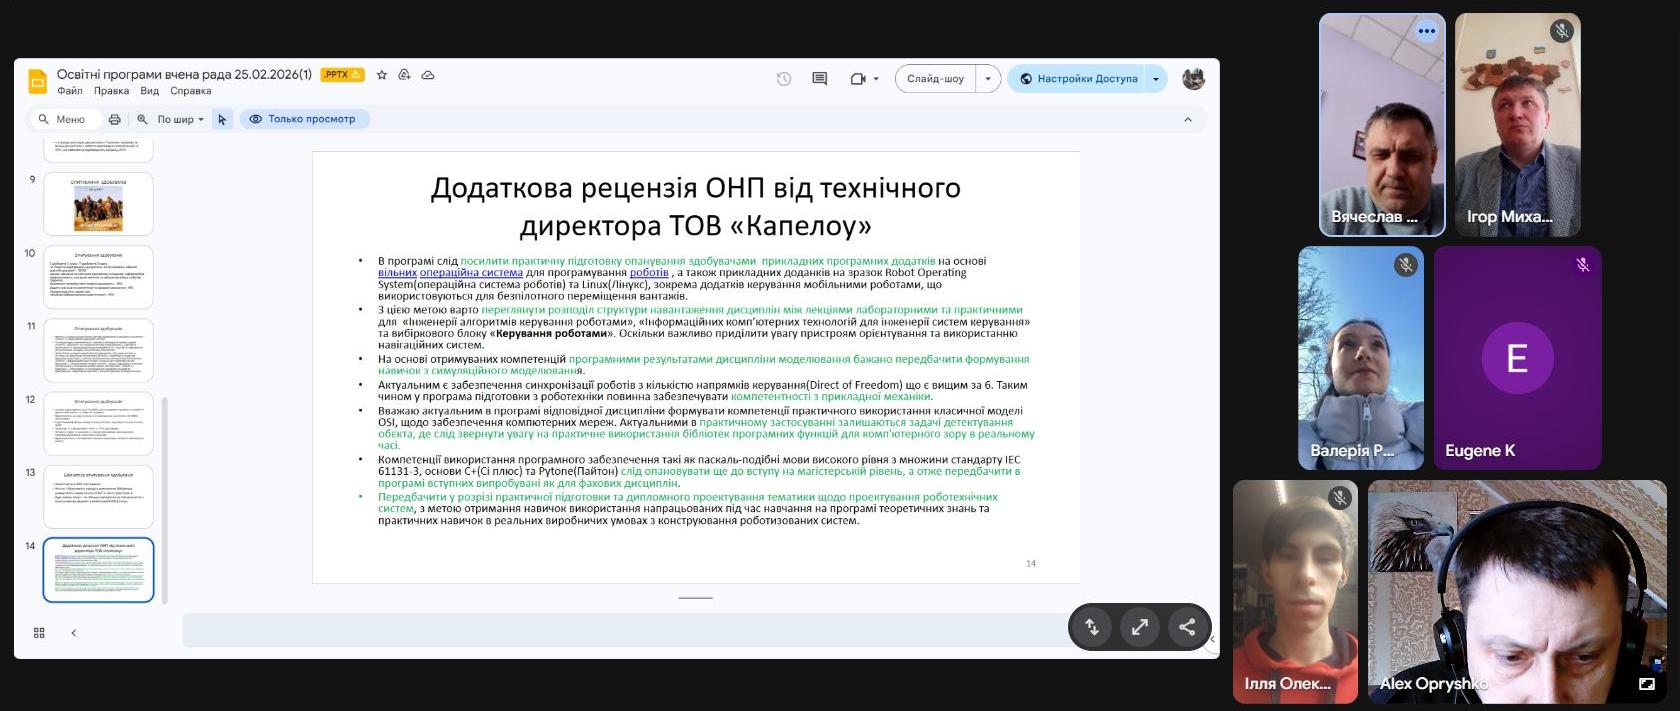Click the Google Slides logo icon
The height and width of the screenshot is (711, 1680).
click(x=38, y=82)
